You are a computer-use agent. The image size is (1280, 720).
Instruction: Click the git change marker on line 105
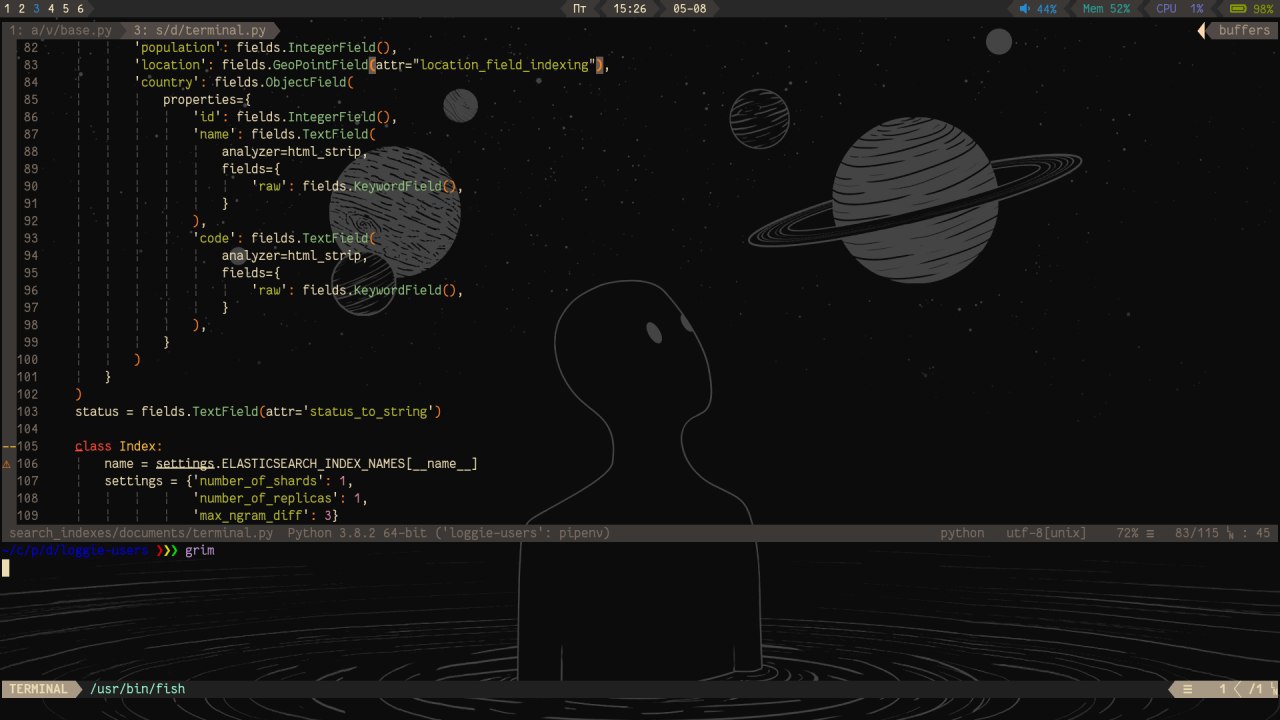pos(7,446)
